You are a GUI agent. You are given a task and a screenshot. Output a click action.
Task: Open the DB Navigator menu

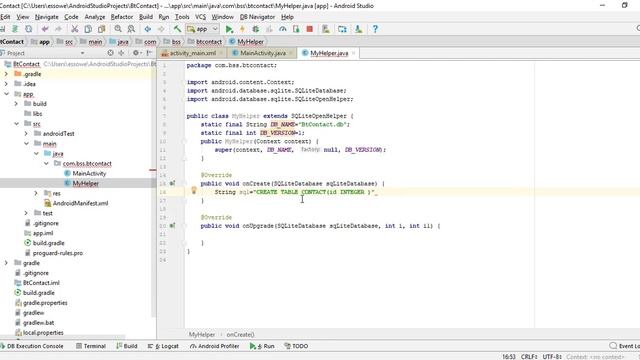point(257,17)
